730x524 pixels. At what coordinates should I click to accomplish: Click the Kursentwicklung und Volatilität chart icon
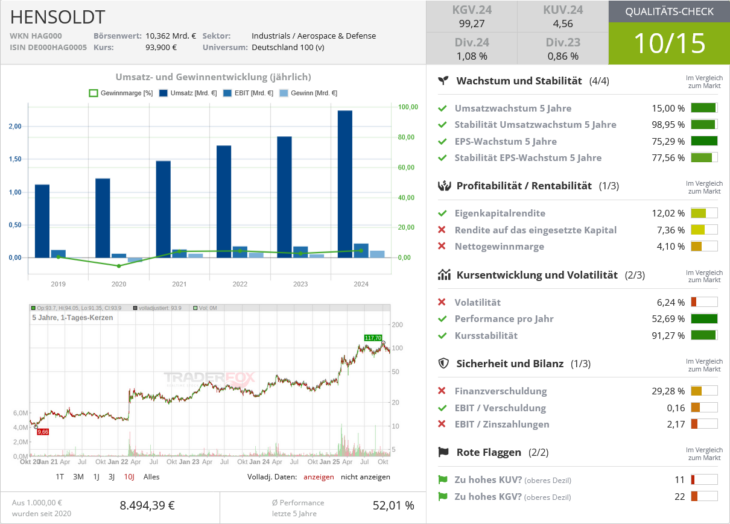443,274
